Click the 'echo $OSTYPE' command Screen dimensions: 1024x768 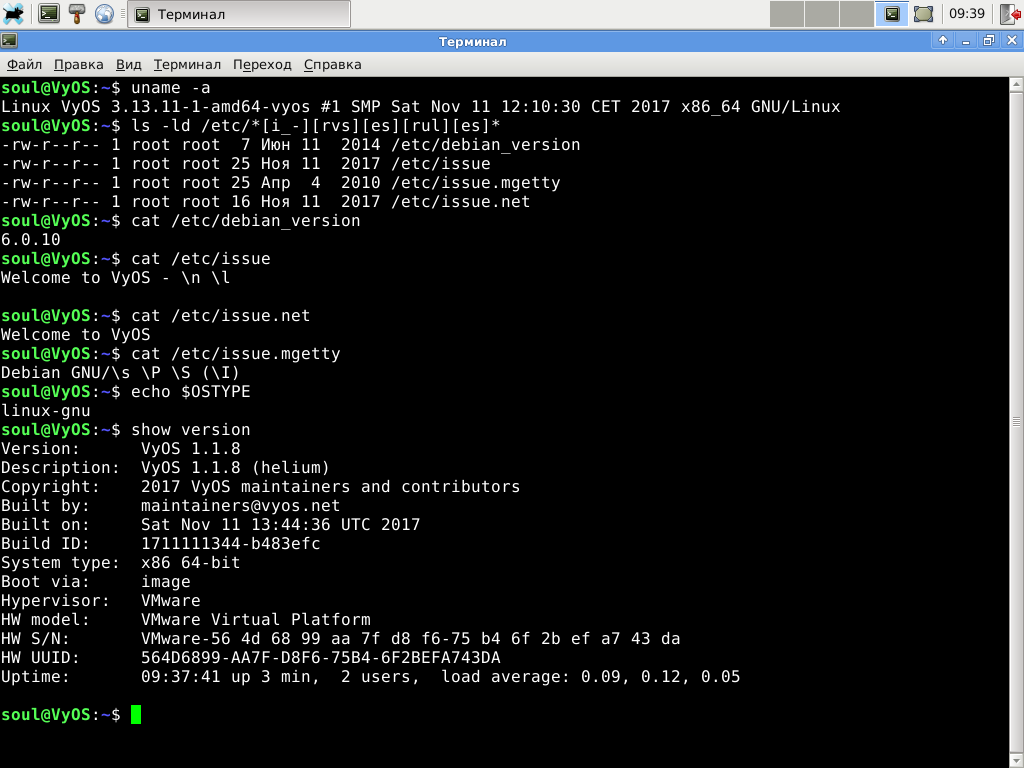click(191, 392)
